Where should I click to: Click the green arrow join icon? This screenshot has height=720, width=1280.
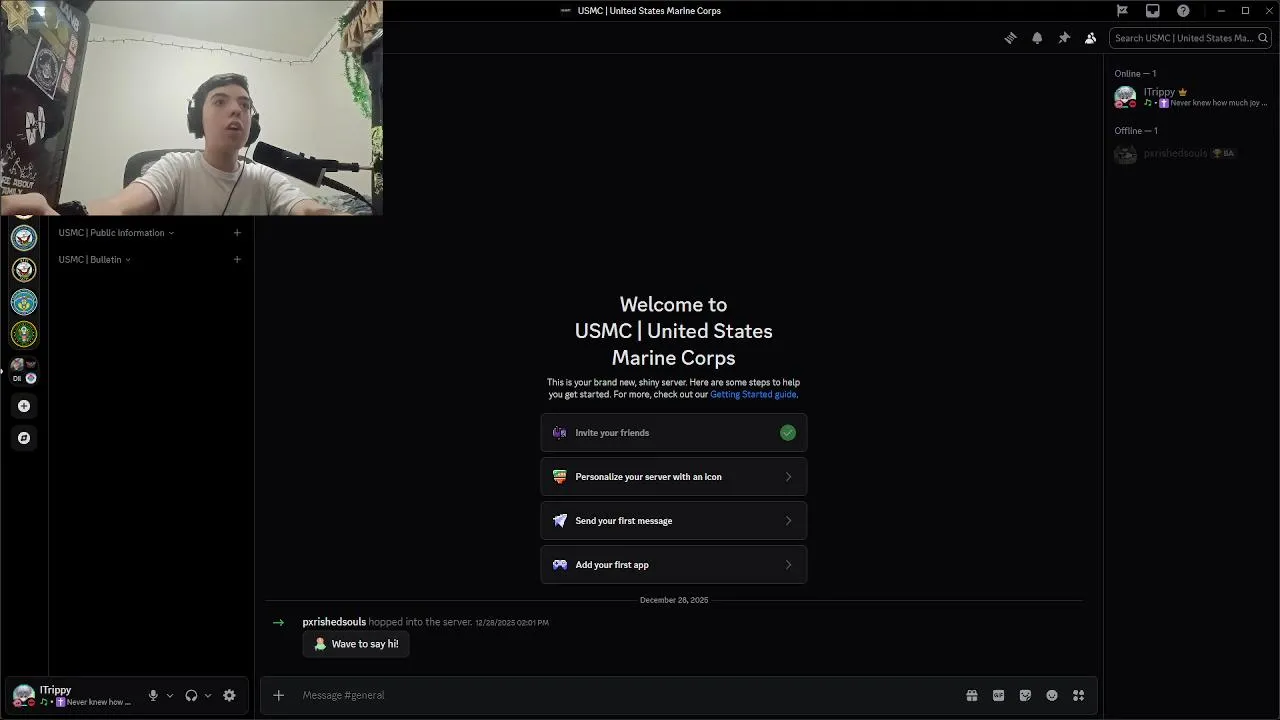pos(278,622)
